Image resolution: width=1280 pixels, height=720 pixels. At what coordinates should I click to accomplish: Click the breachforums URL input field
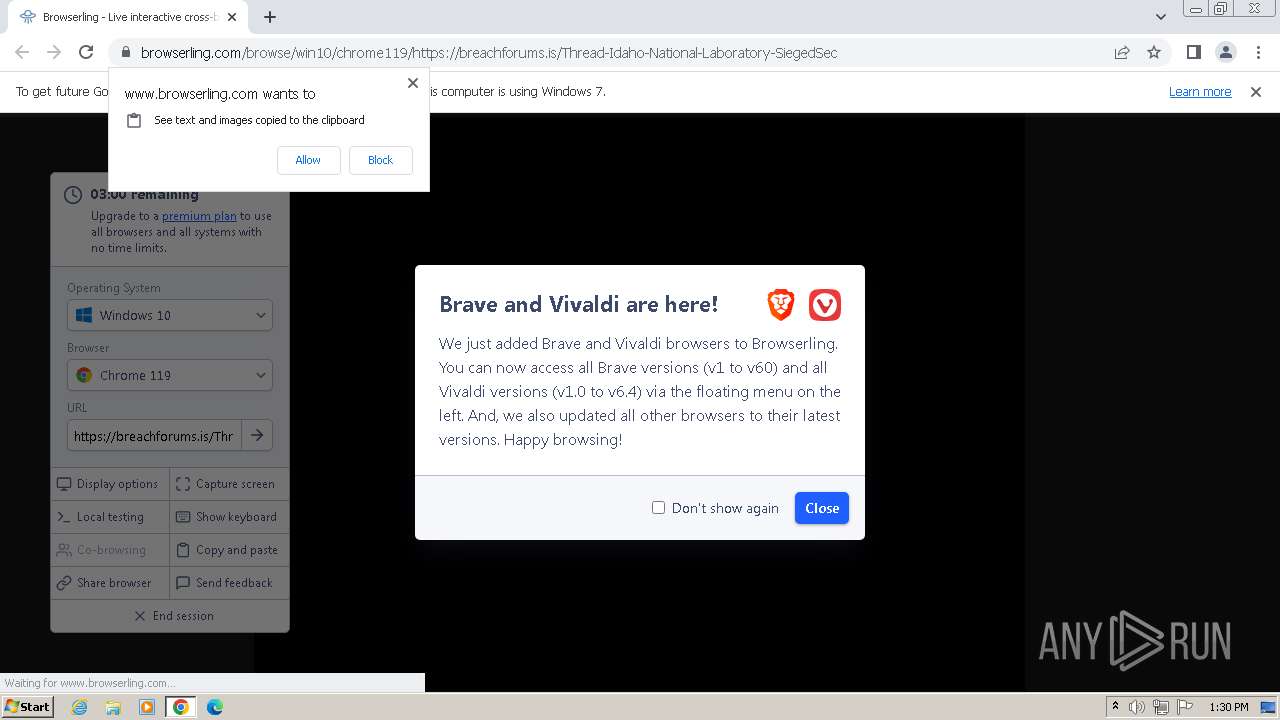click(154, 436)
